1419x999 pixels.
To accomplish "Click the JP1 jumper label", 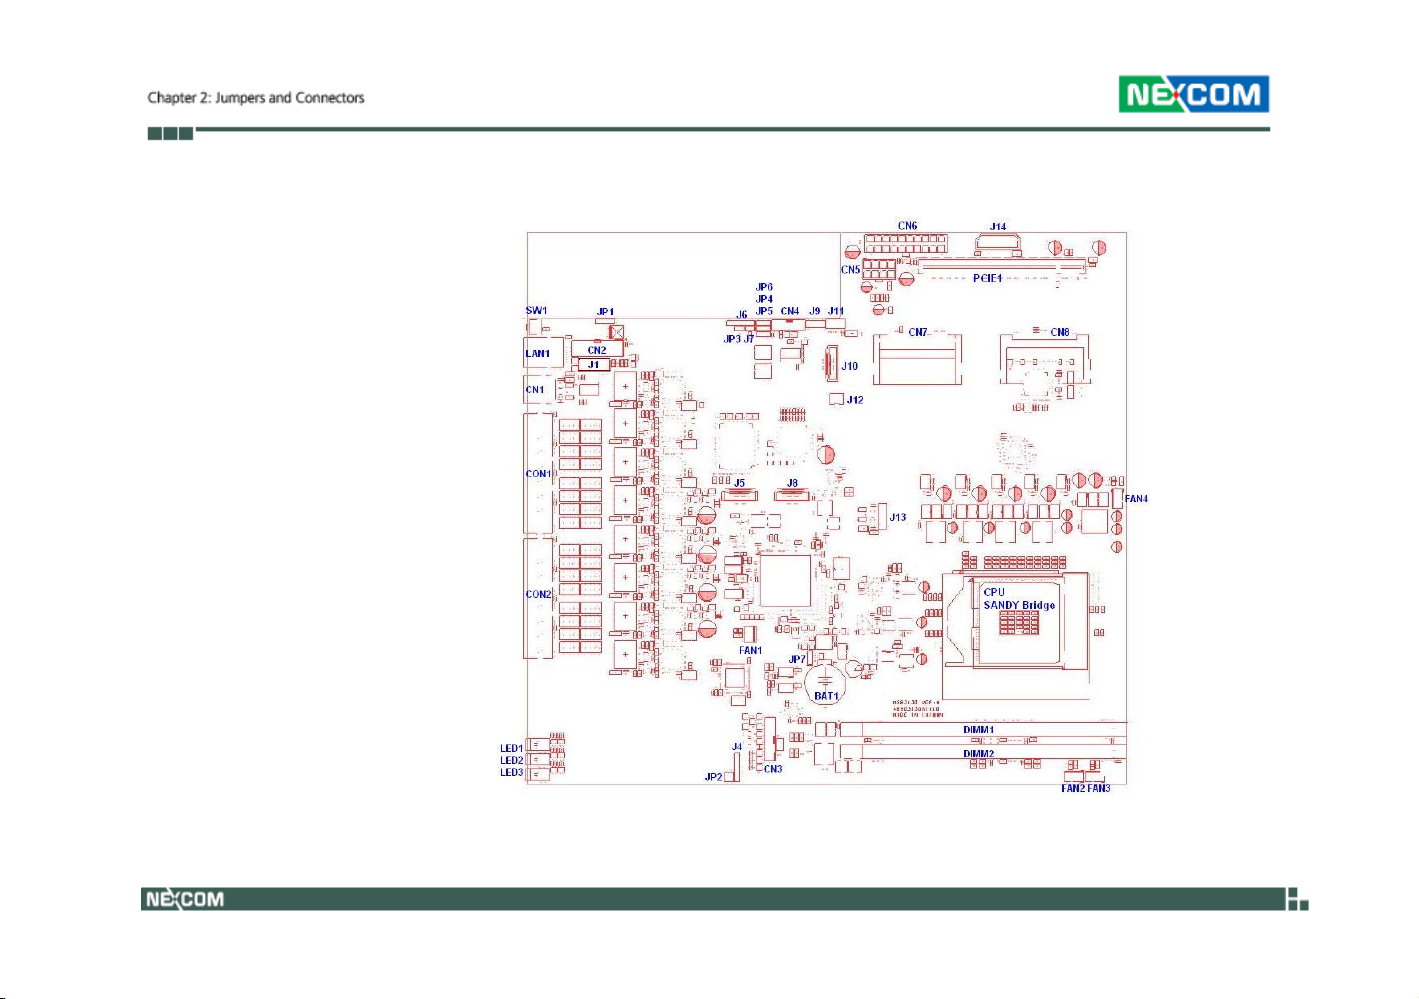I will pos(605,312).
